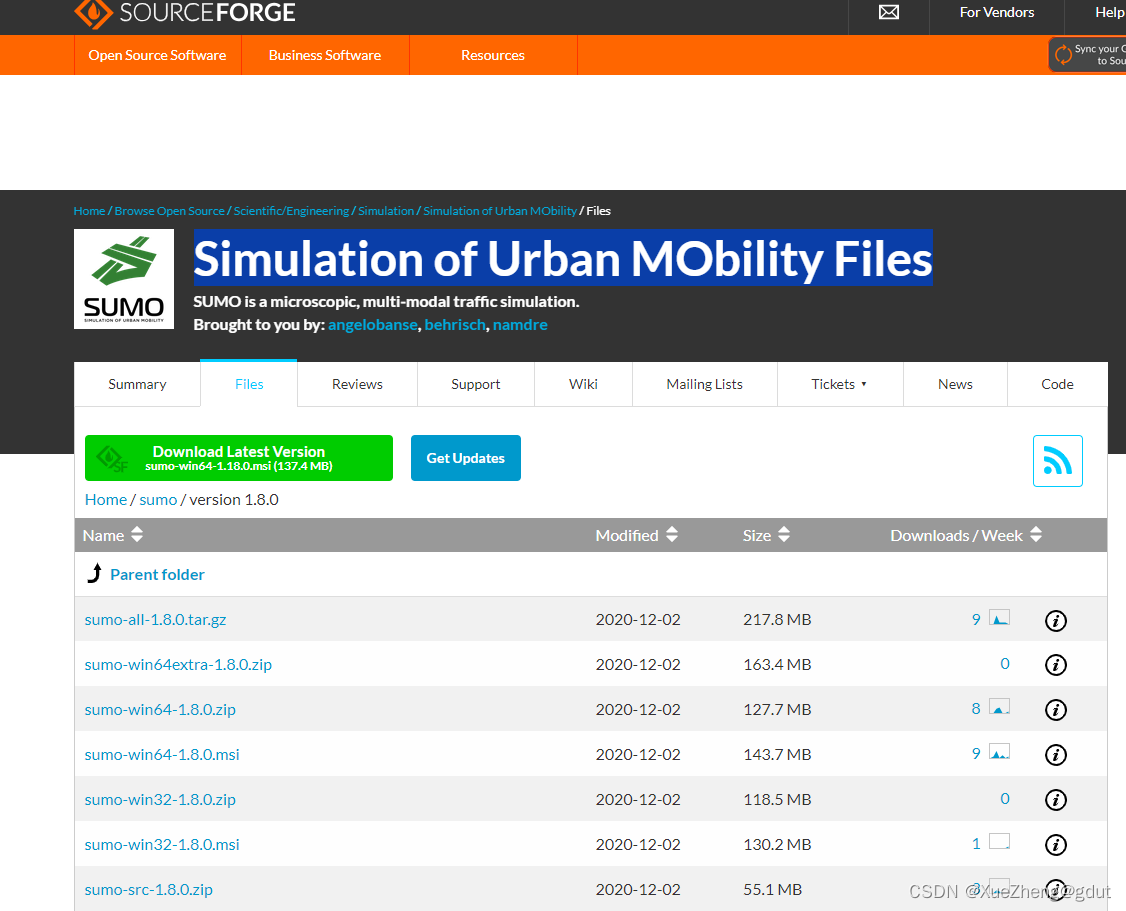
Task: Download sumo-win32-1.8.0.zip
Action: [160, 800]
